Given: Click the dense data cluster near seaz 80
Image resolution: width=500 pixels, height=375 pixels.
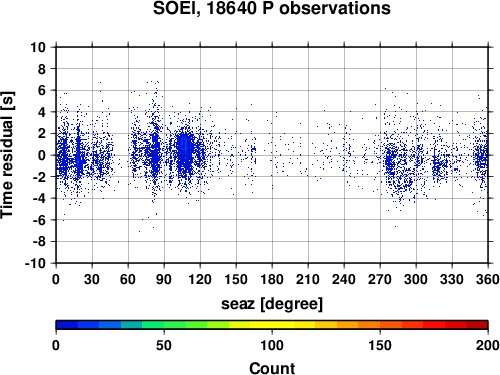Looking at the screenshot, I should (x=154, y=152).
